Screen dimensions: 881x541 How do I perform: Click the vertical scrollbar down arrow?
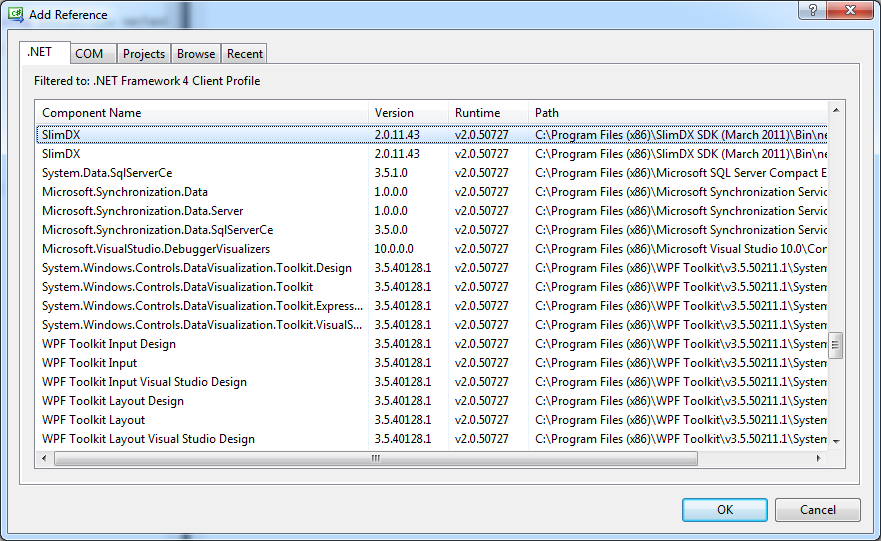pyautogui.click(x=836, y=442)
